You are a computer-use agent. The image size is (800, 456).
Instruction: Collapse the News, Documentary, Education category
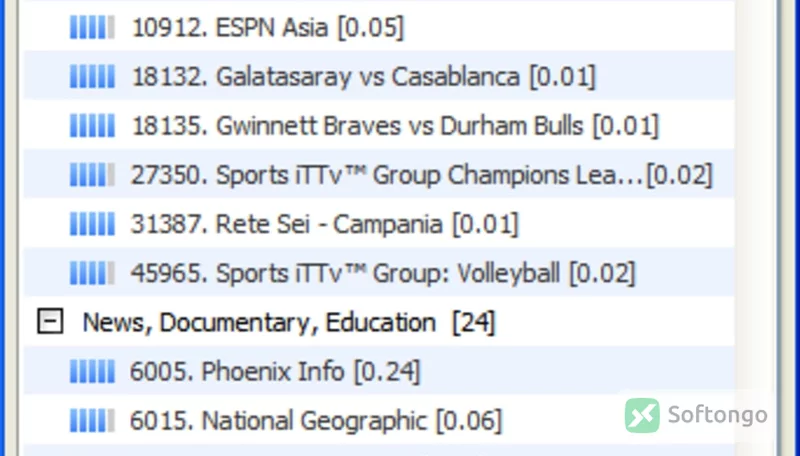coord(50,322)
